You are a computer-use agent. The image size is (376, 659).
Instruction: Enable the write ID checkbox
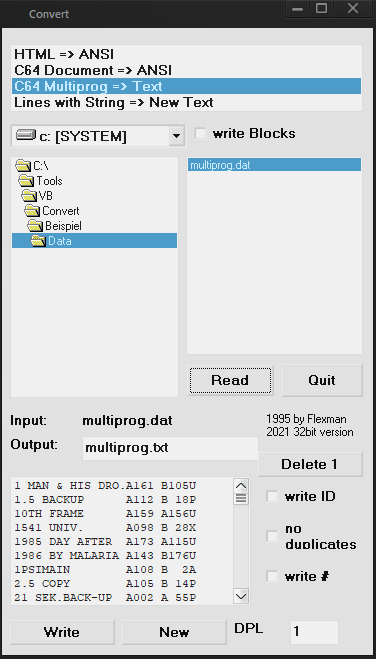[272, 496]
